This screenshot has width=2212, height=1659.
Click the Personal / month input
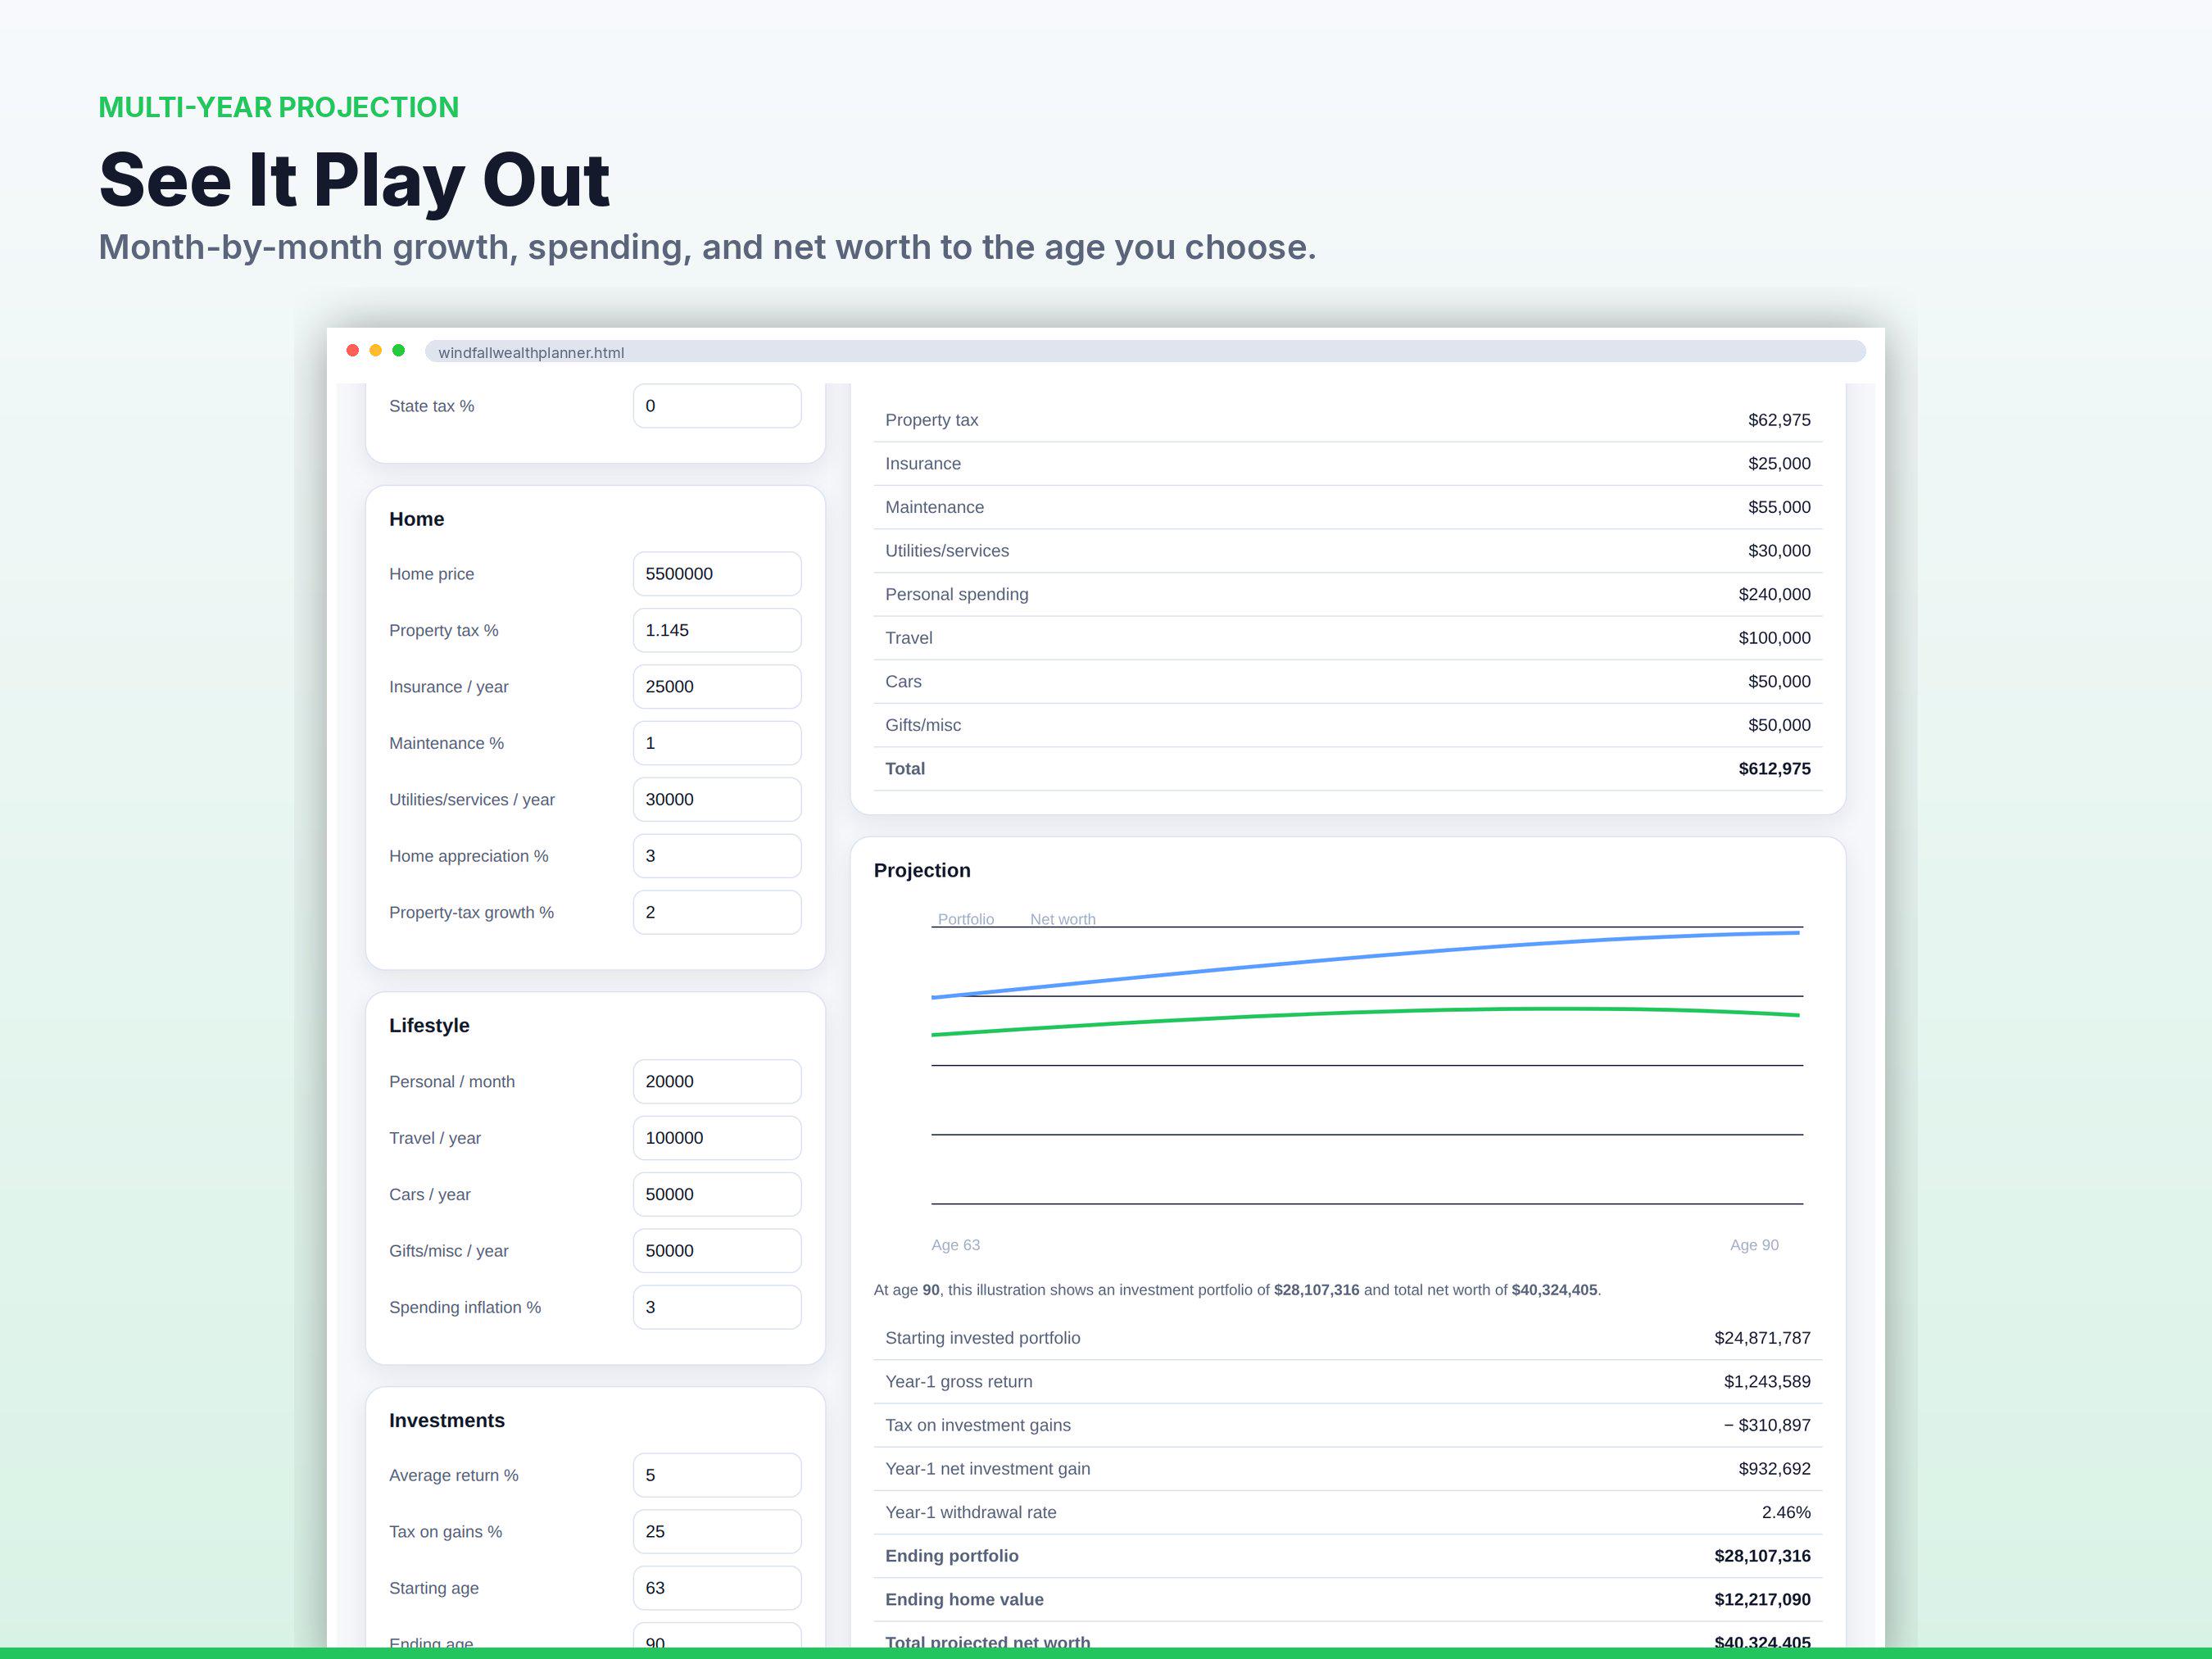pos(717,1082)
